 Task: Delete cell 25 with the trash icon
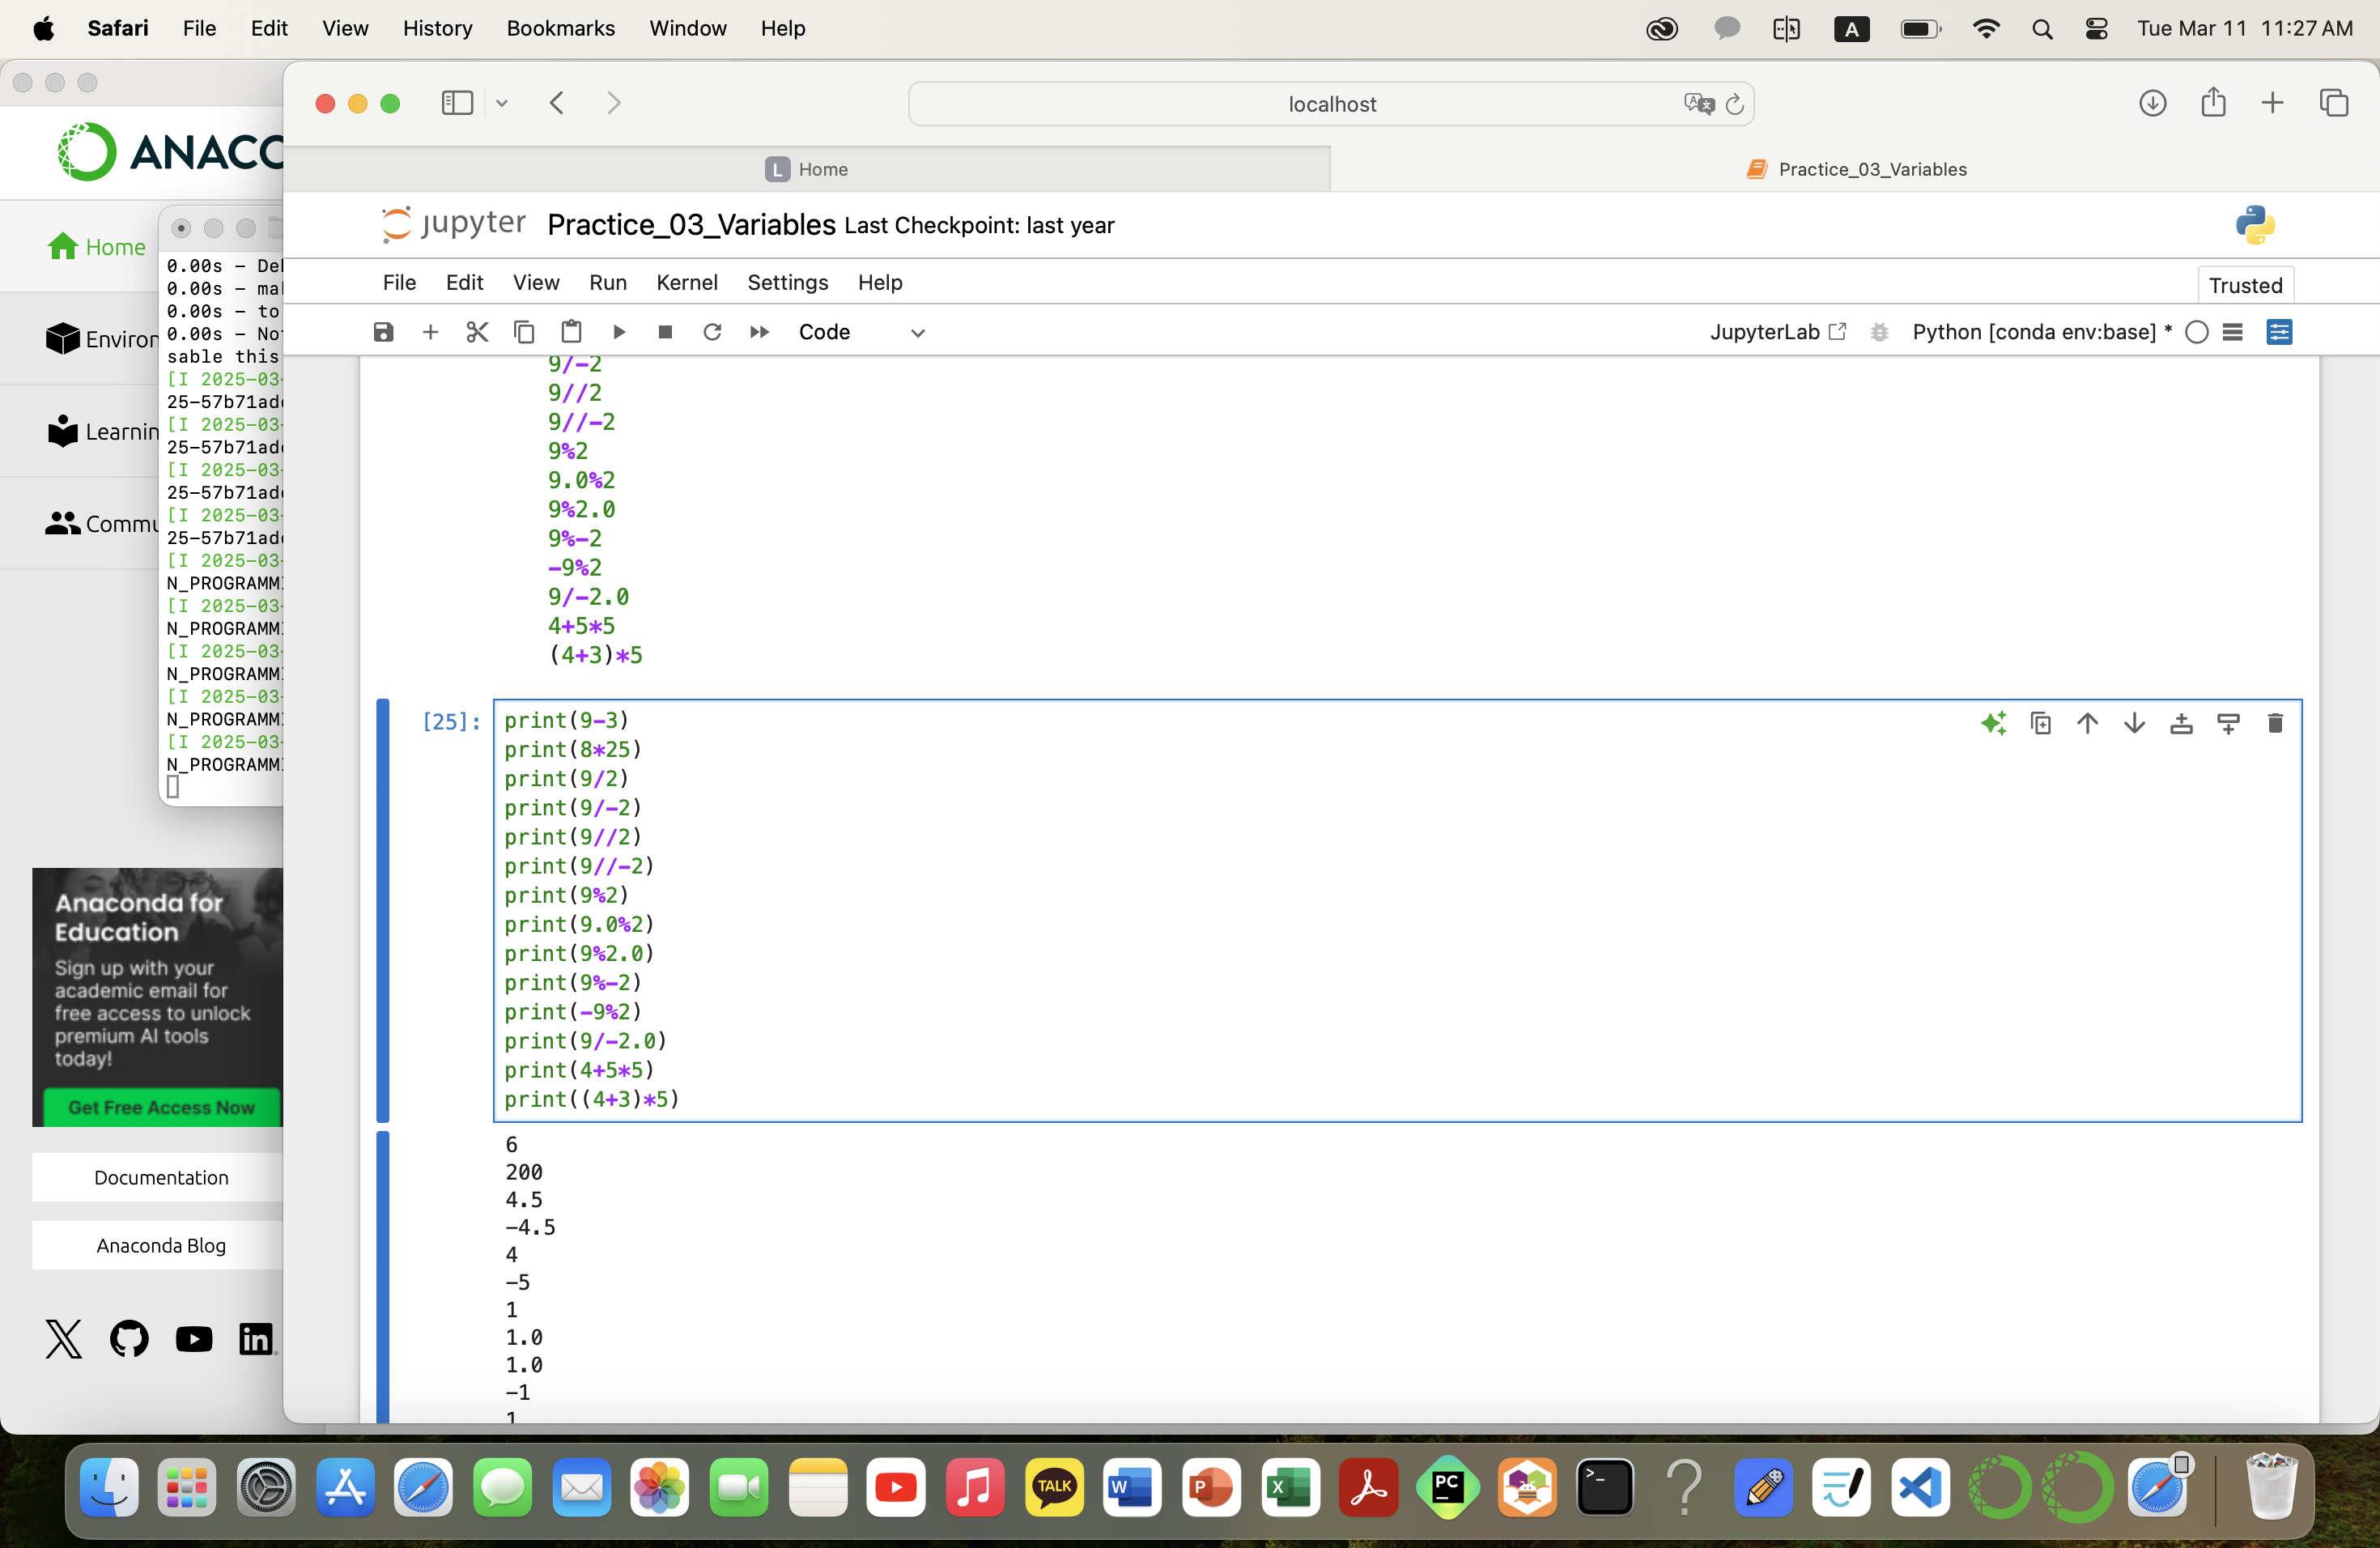[x=2275, y=723]
